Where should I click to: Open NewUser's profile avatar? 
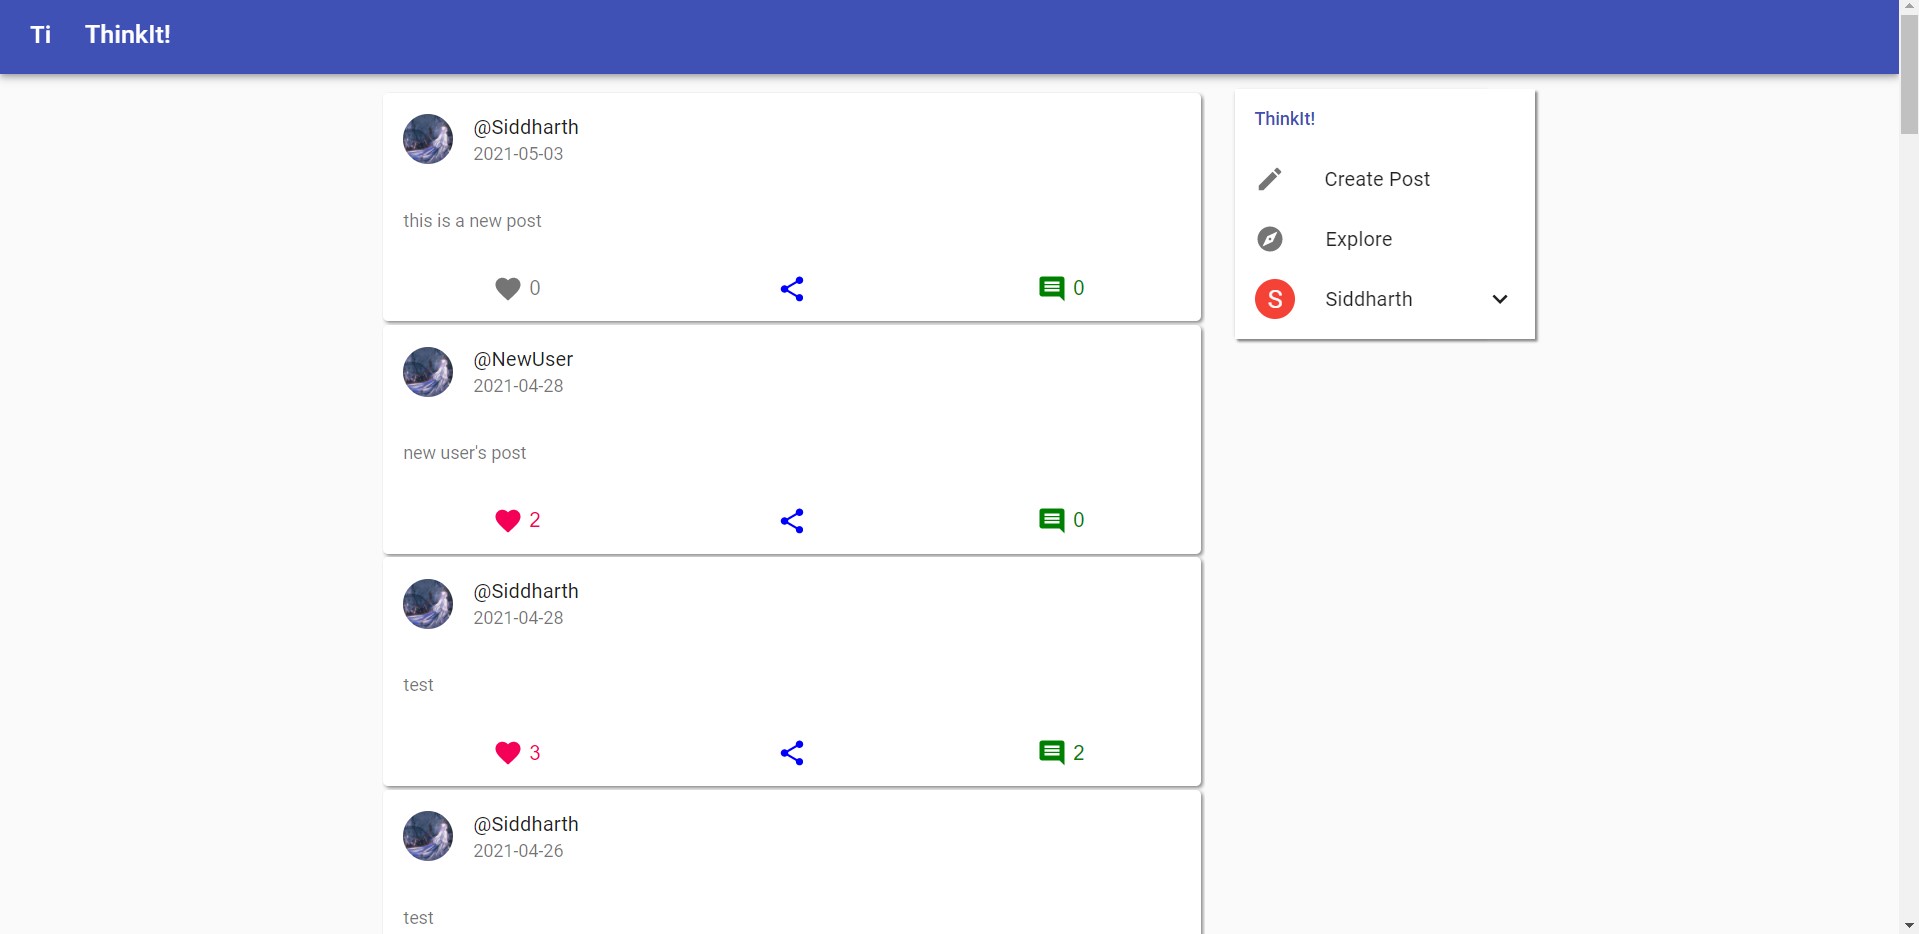tap(428, 372)
